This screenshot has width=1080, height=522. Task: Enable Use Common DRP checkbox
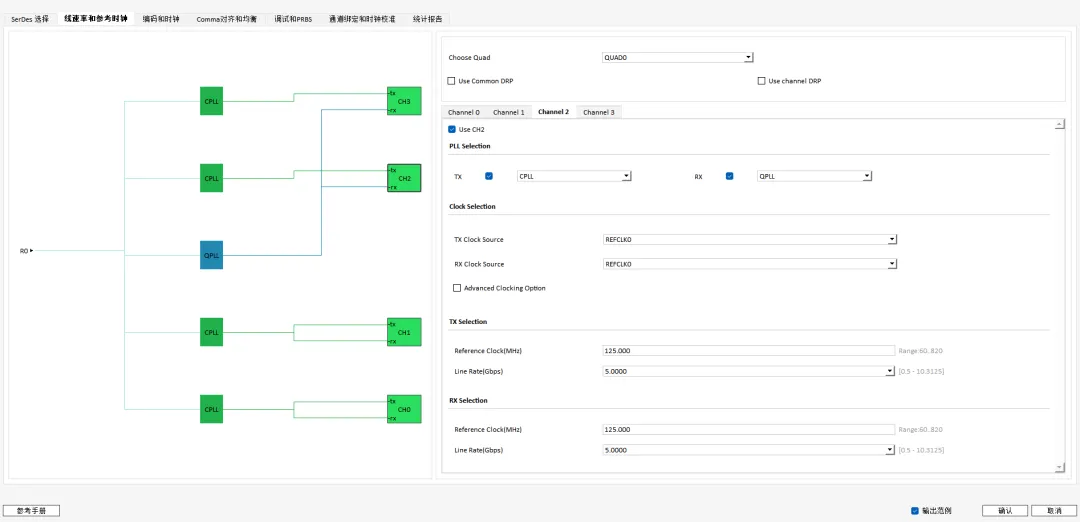(452, 81)
